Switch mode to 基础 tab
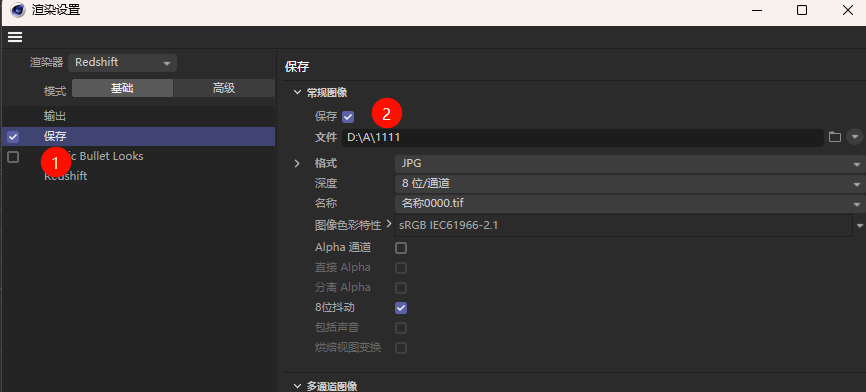The width and height of the screenshot is (866, 392). tap(122, 88)
